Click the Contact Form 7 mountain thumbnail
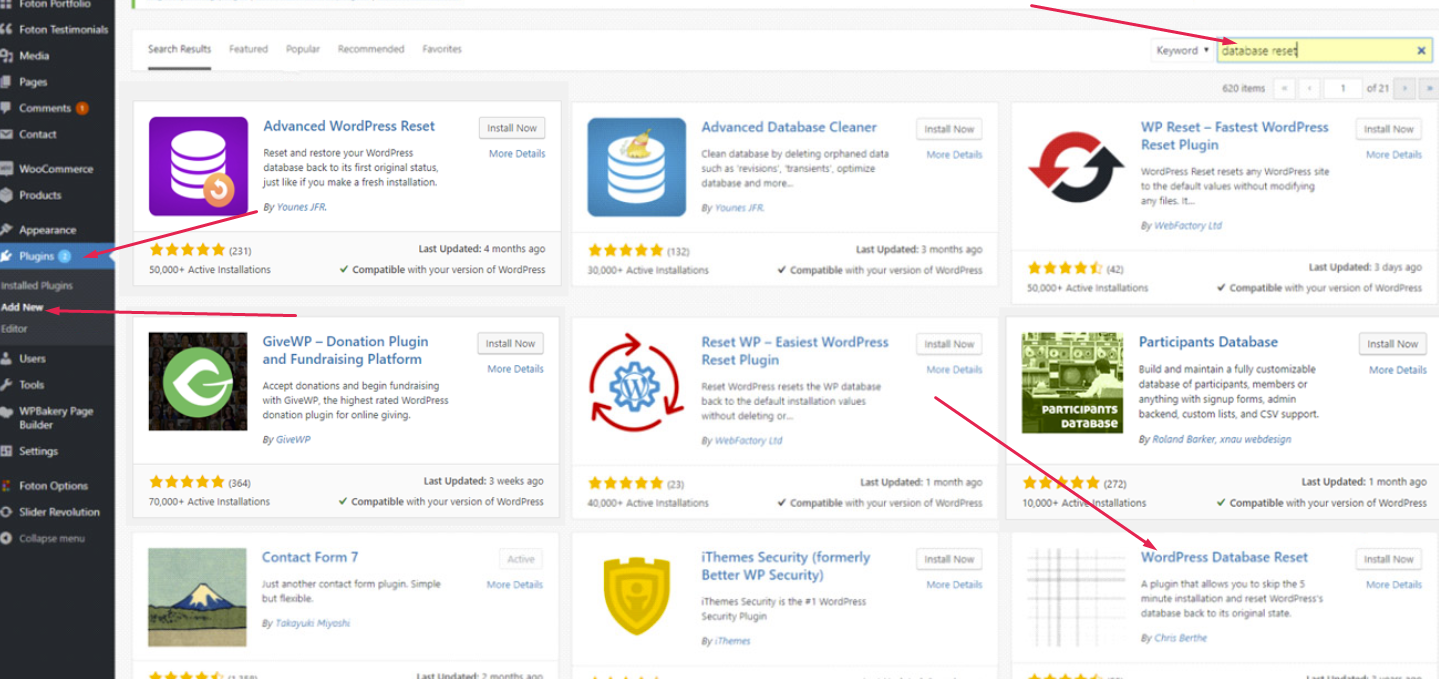The width and height of the screenshot is (1439, 679). pyautogui.click(x=197, y=597)
